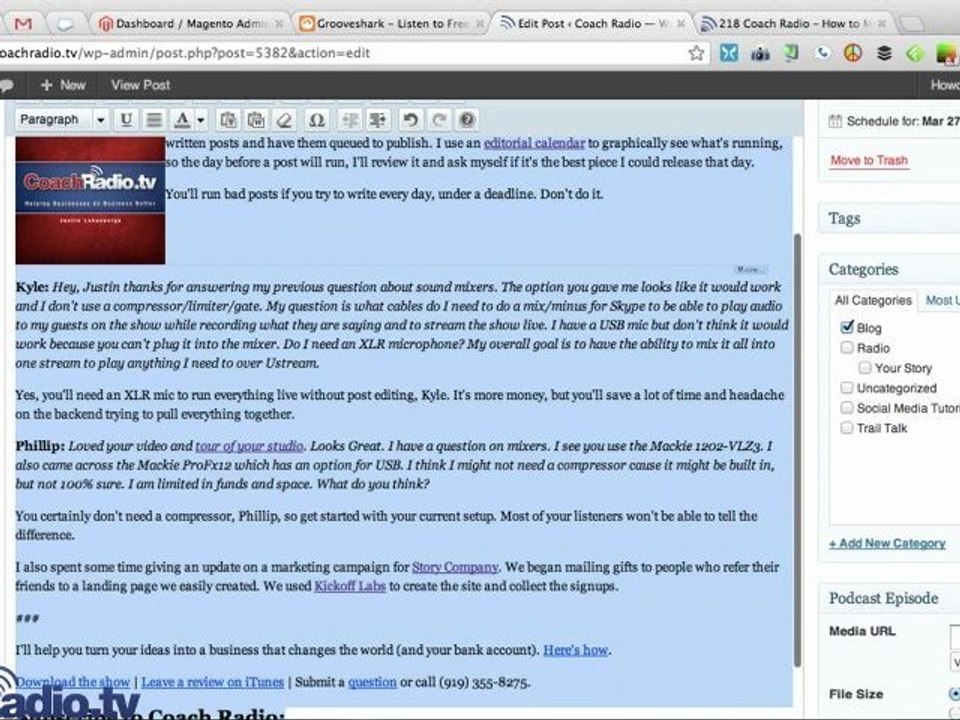The image size is (960, 720).
Task: Open the editorial calendar link
Action: (x=534, y=143)
